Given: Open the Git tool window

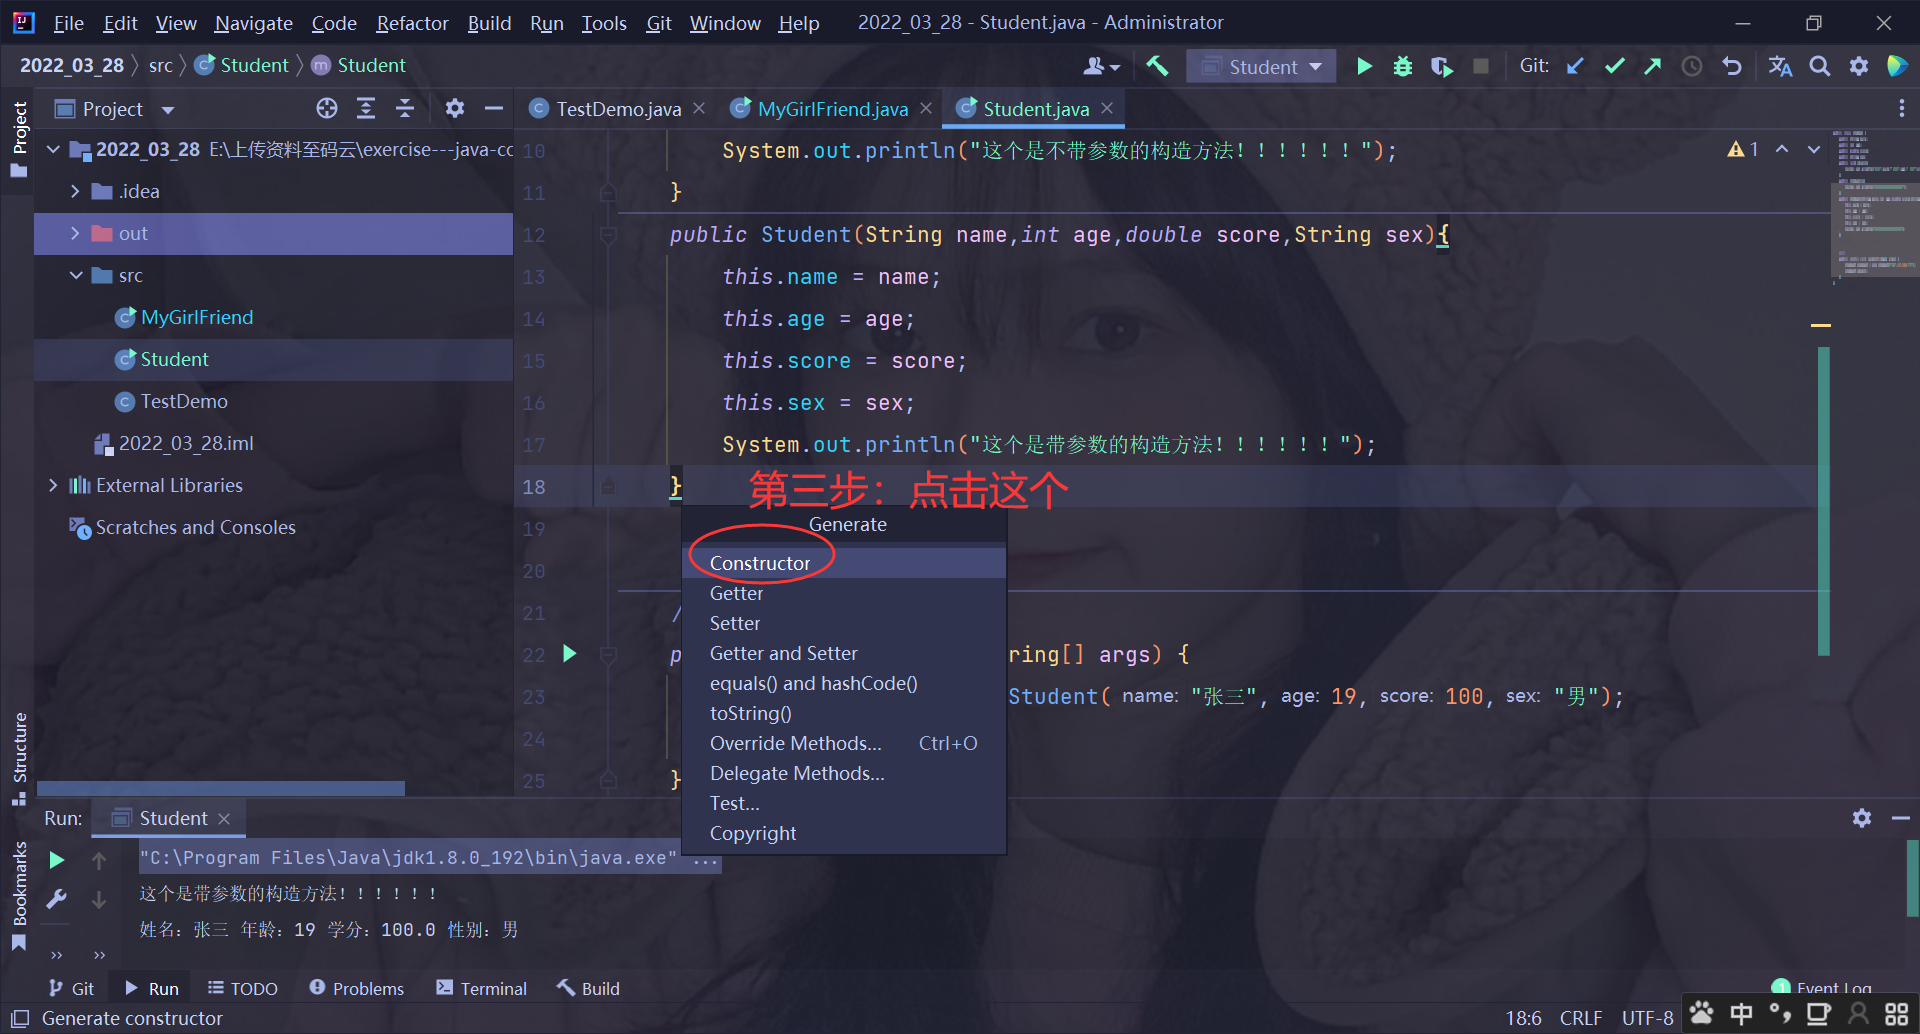Looking at the screenshot, I should click(71, 988).
